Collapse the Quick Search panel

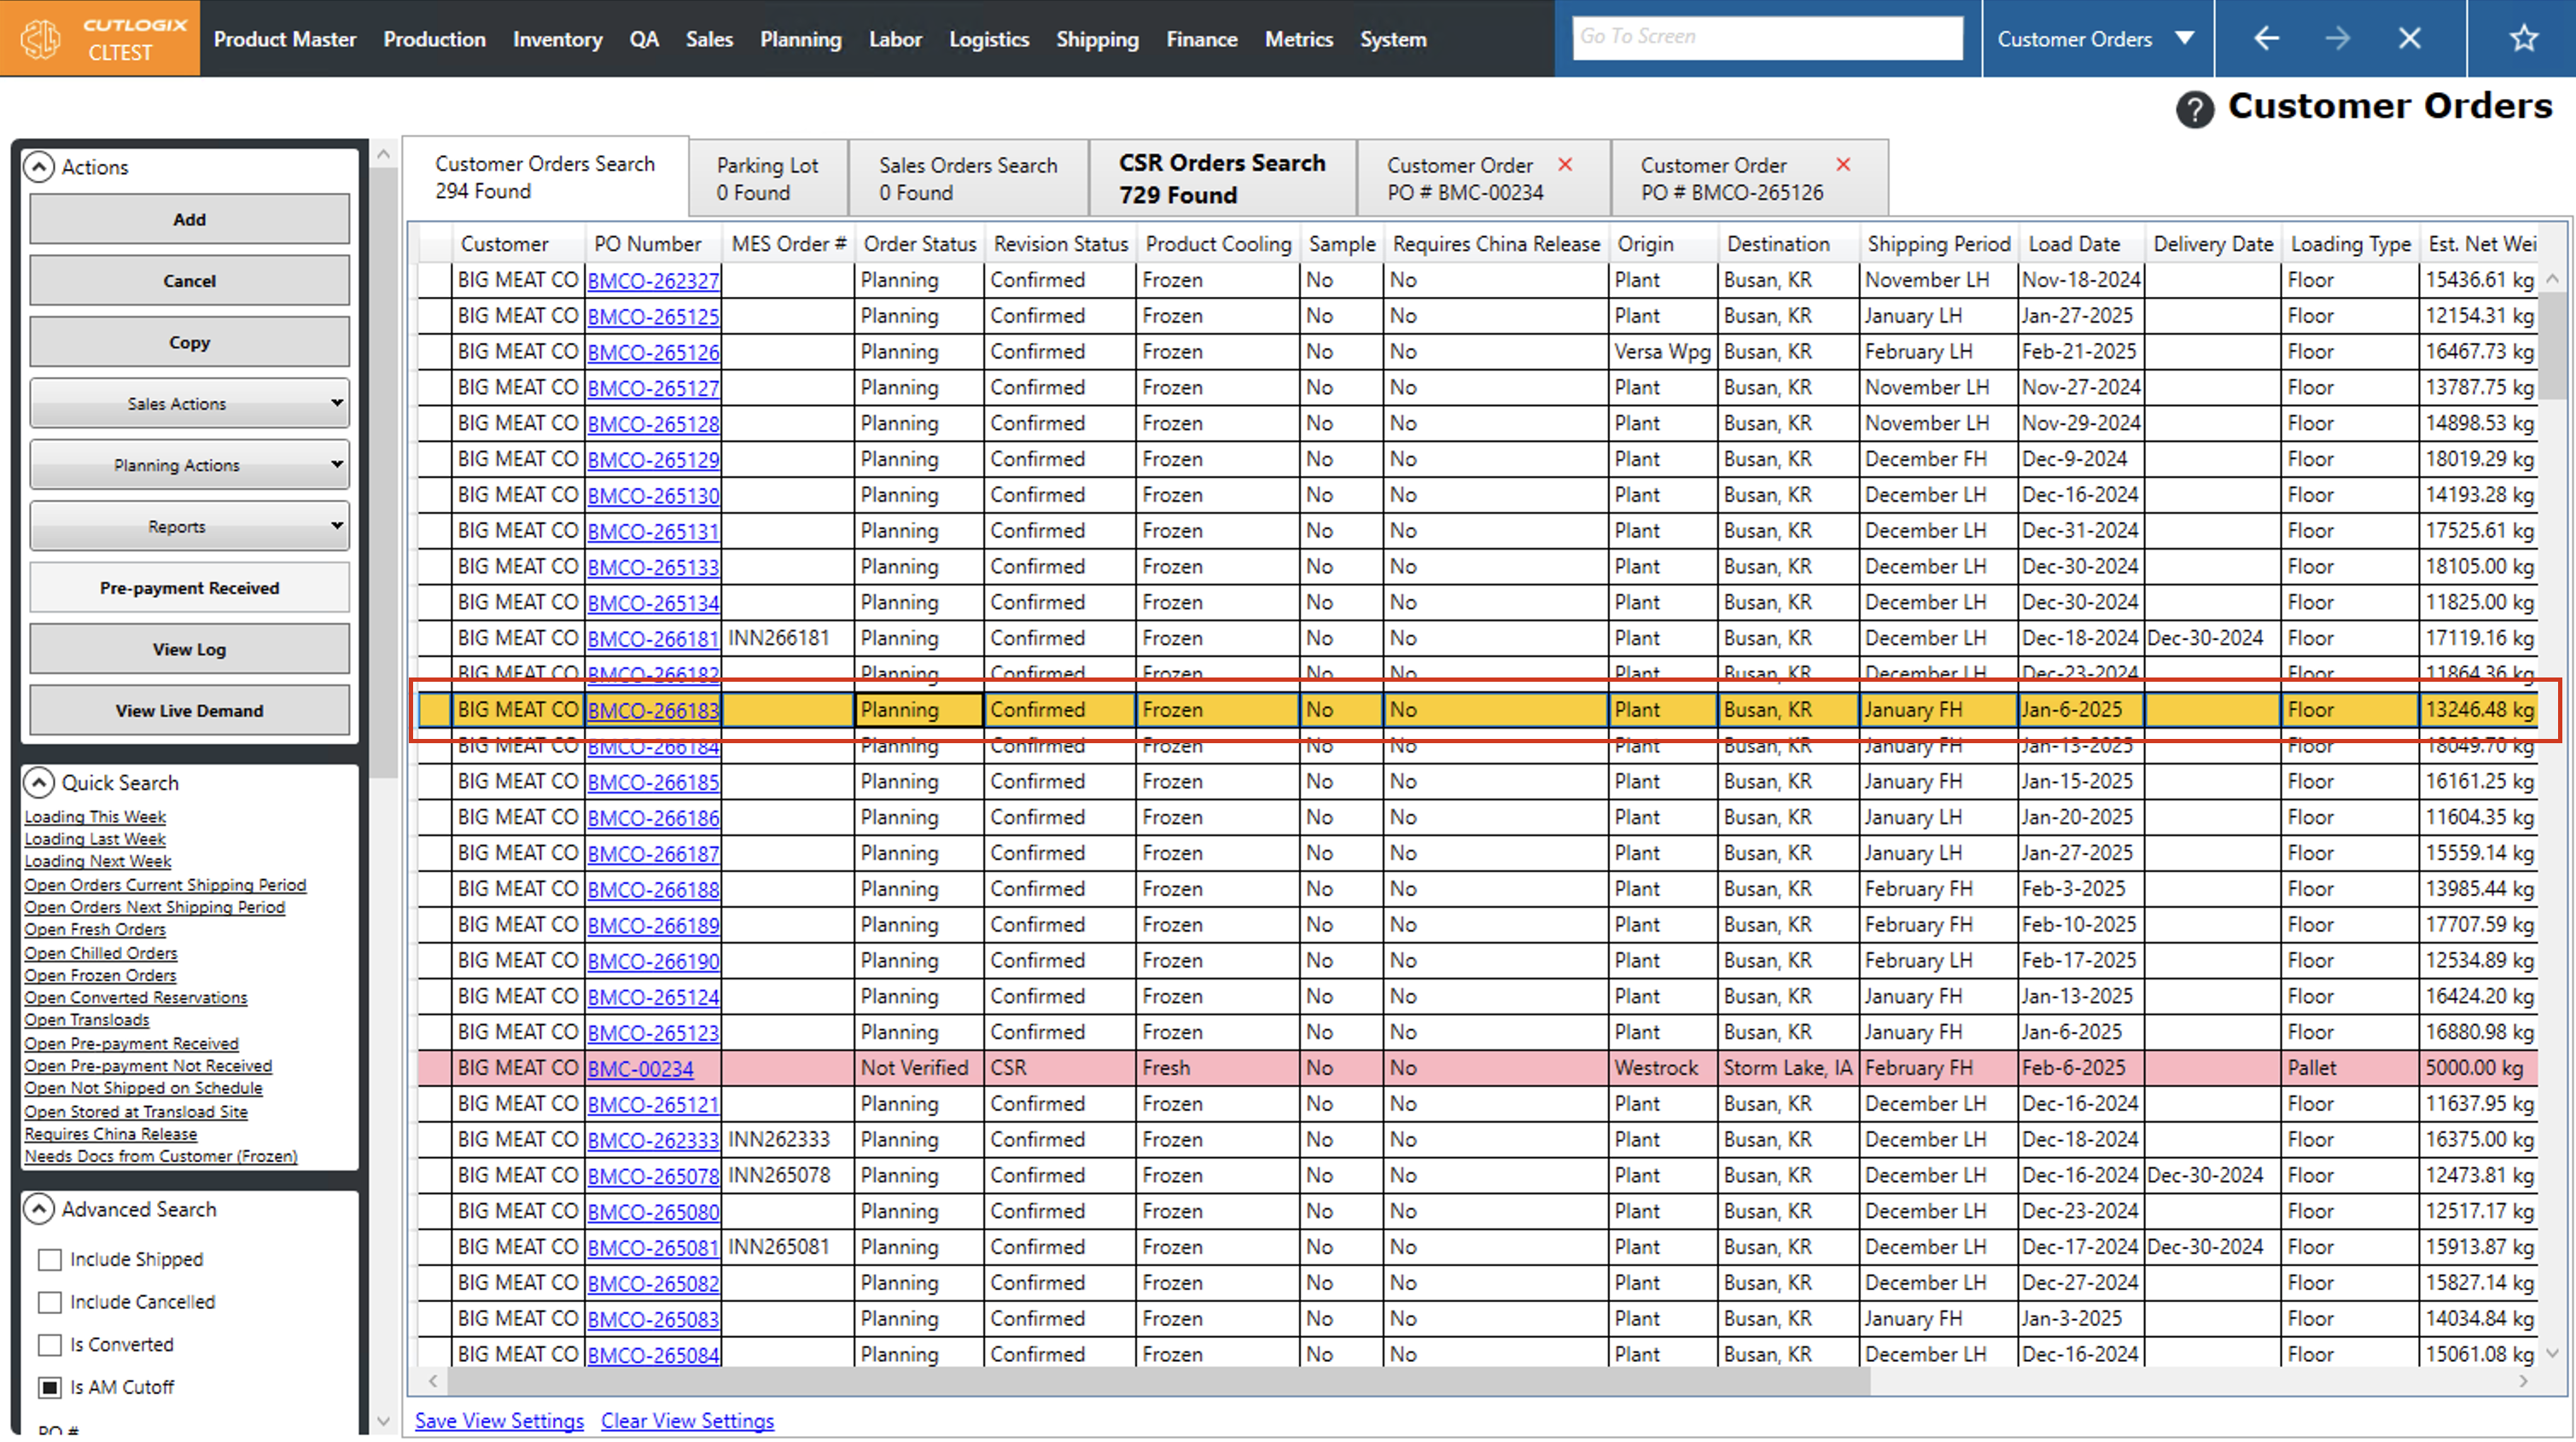point(39,783)
